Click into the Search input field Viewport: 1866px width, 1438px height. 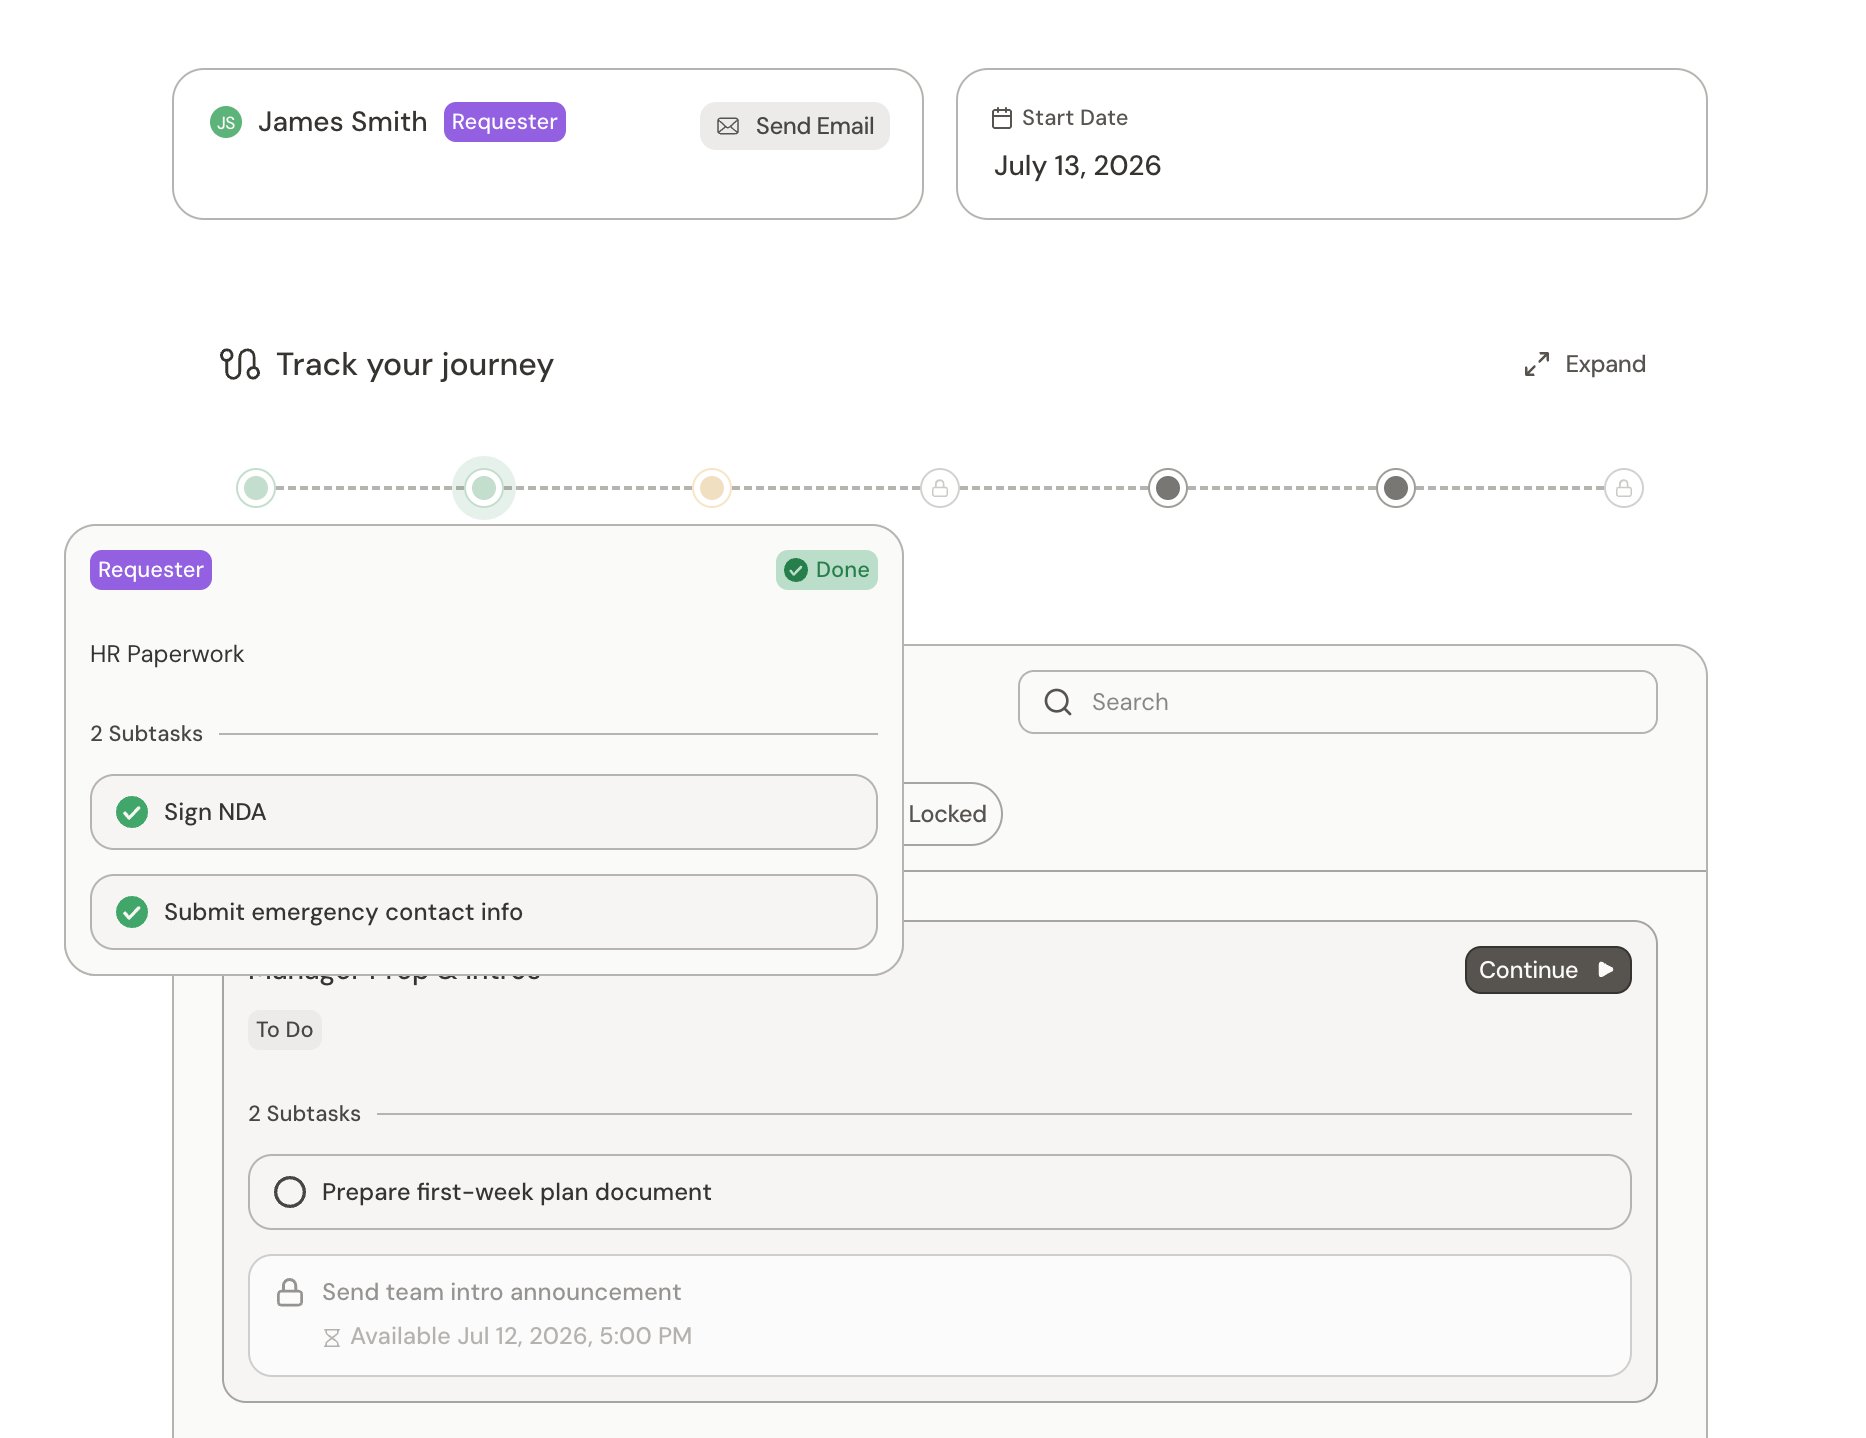tap(1338, 702)
